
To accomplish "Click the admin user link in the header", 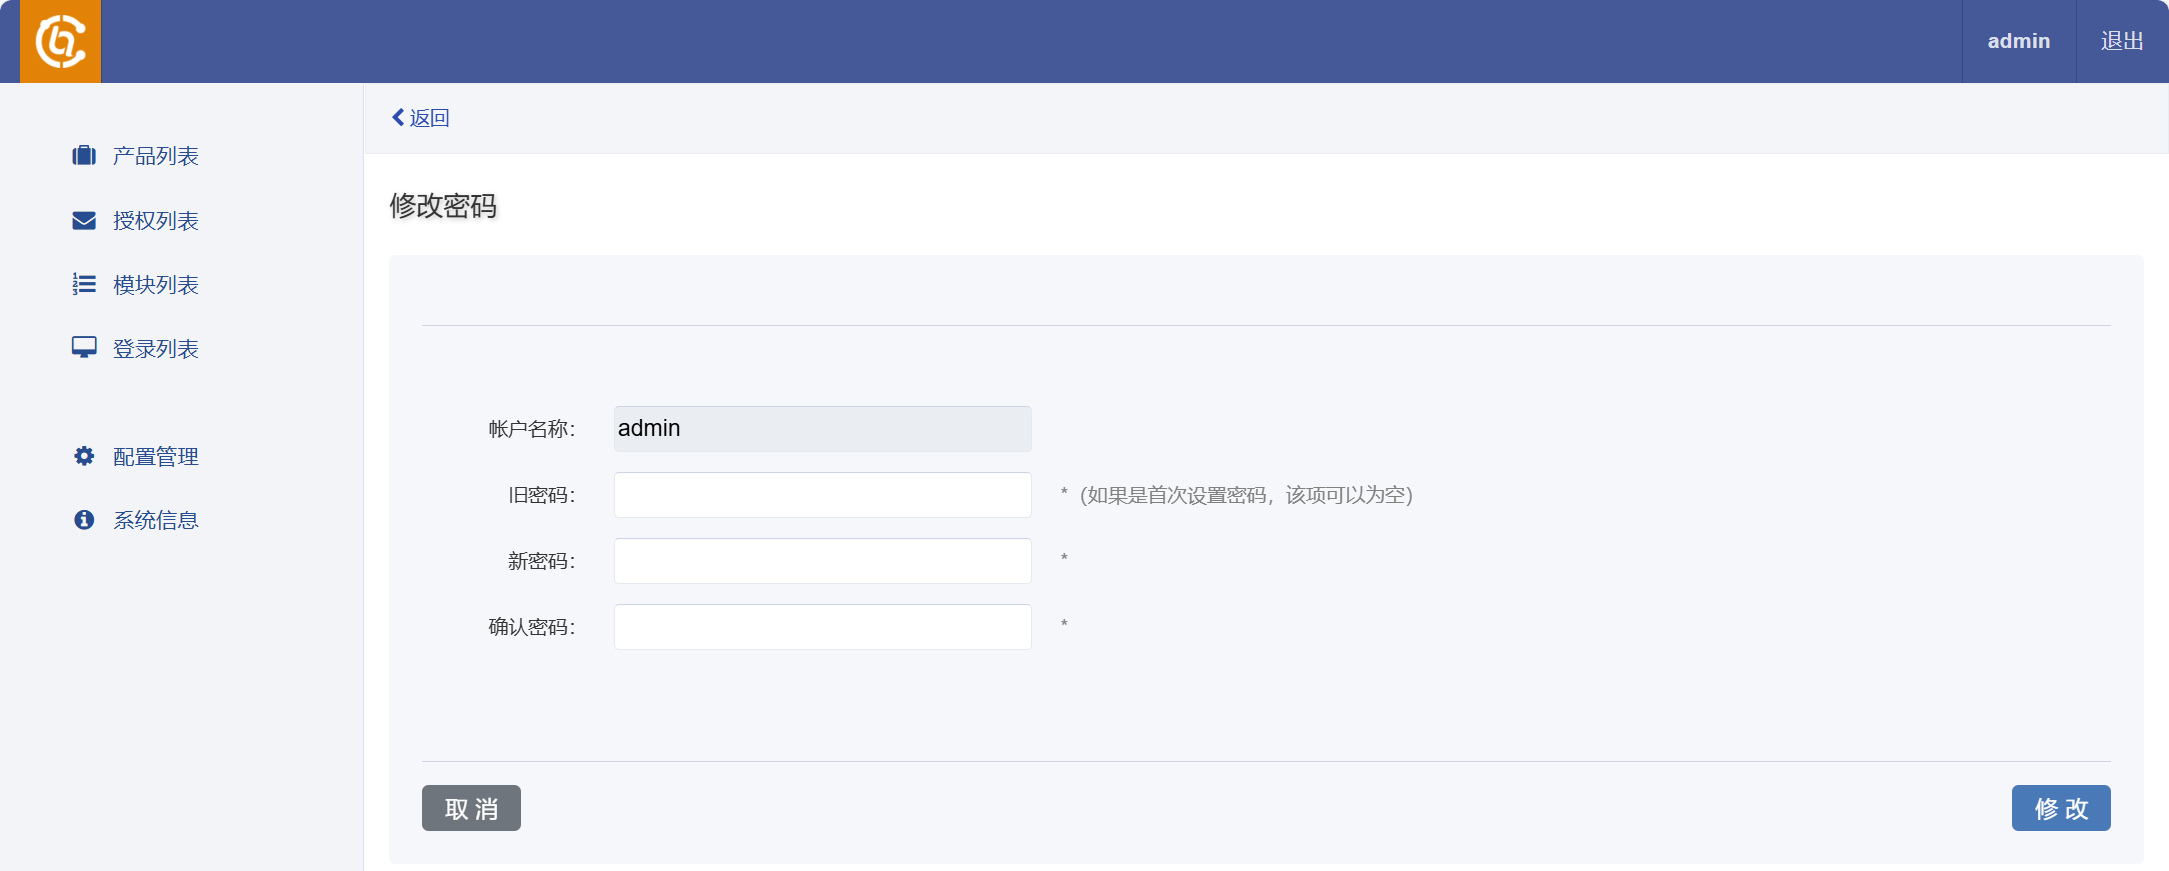I will pyautogui.click(x=2018, y=41).
